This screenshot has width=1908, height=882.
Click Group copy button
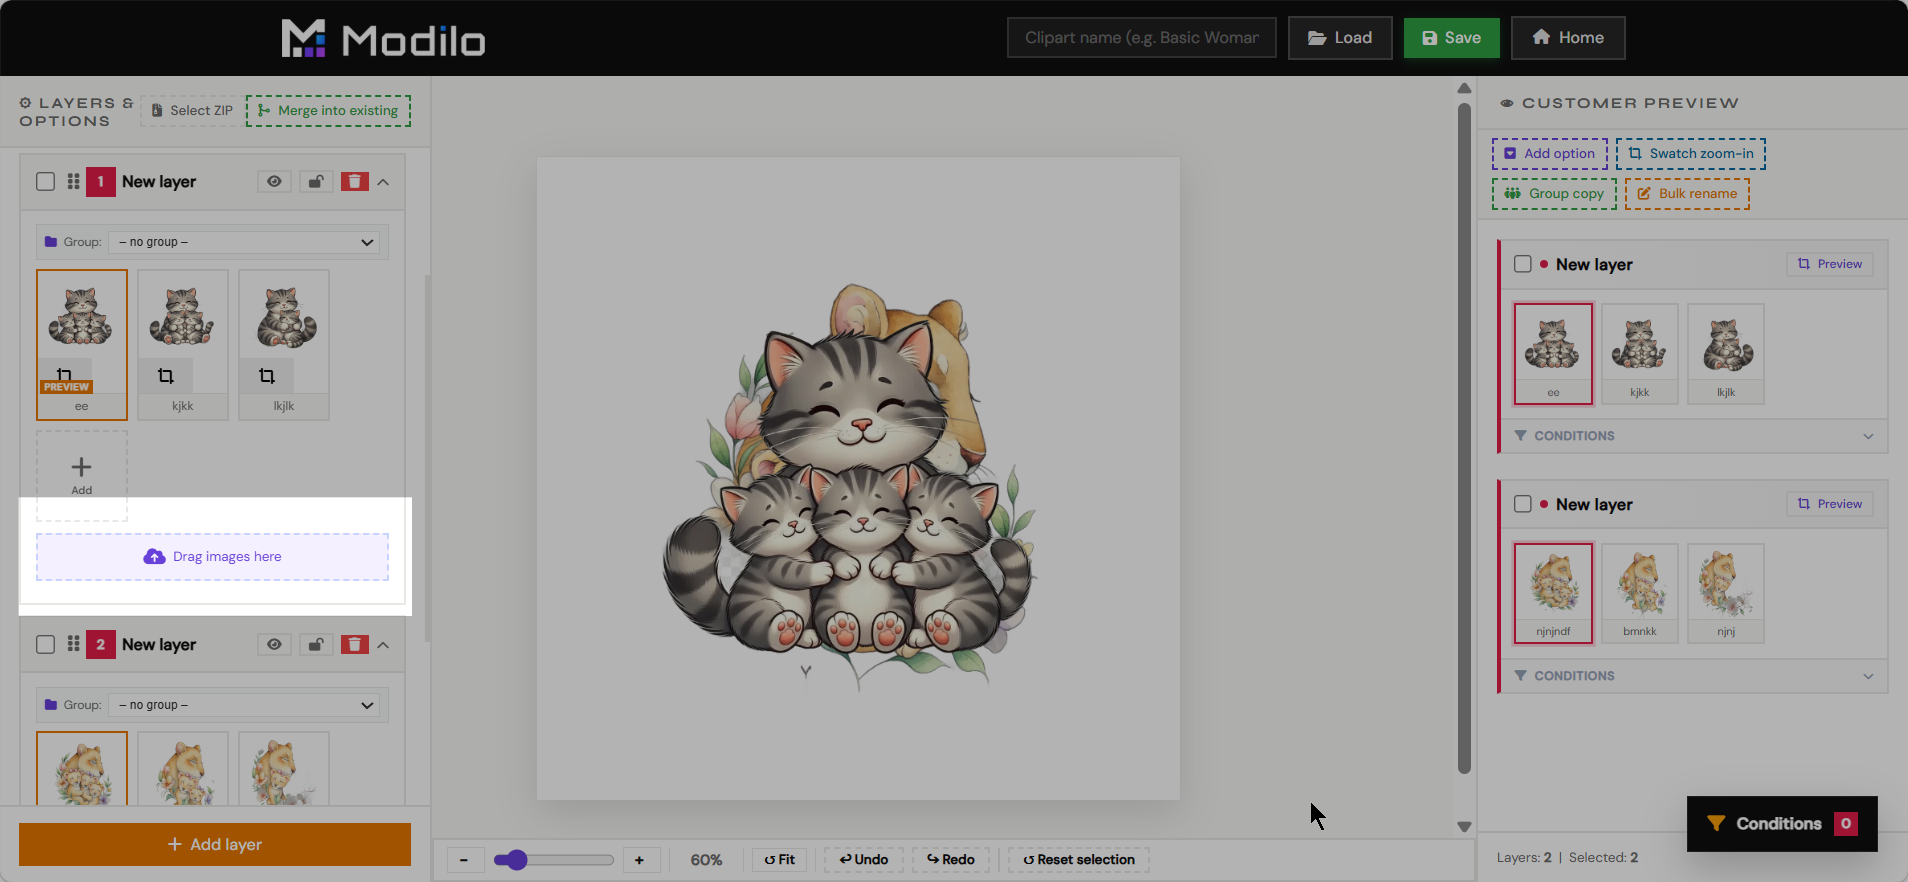pyautogui.click(x=1554, y=194)
